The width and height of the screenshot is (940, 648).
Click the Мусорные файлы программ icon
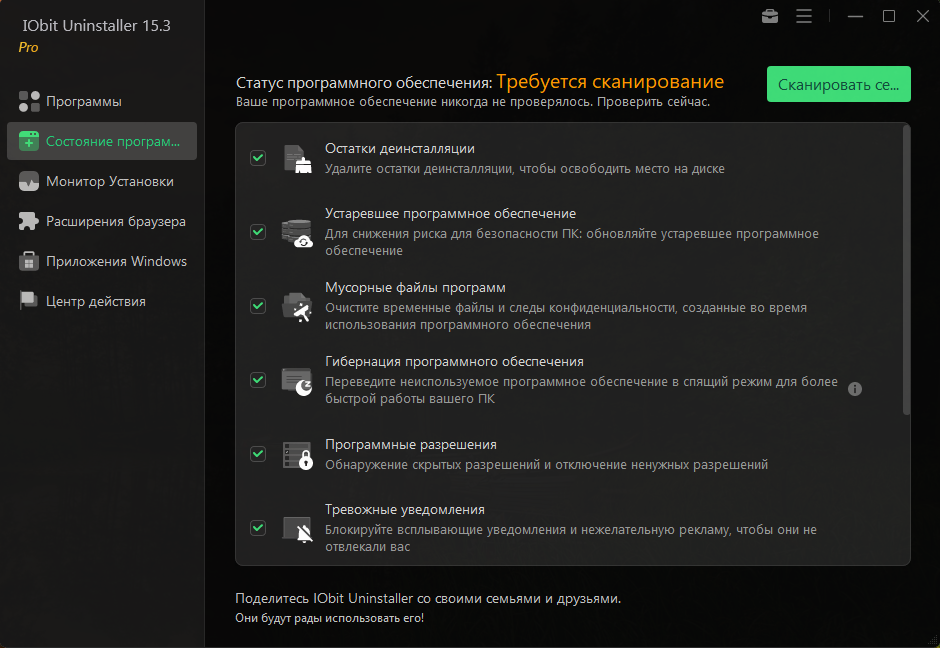[297, 307]
